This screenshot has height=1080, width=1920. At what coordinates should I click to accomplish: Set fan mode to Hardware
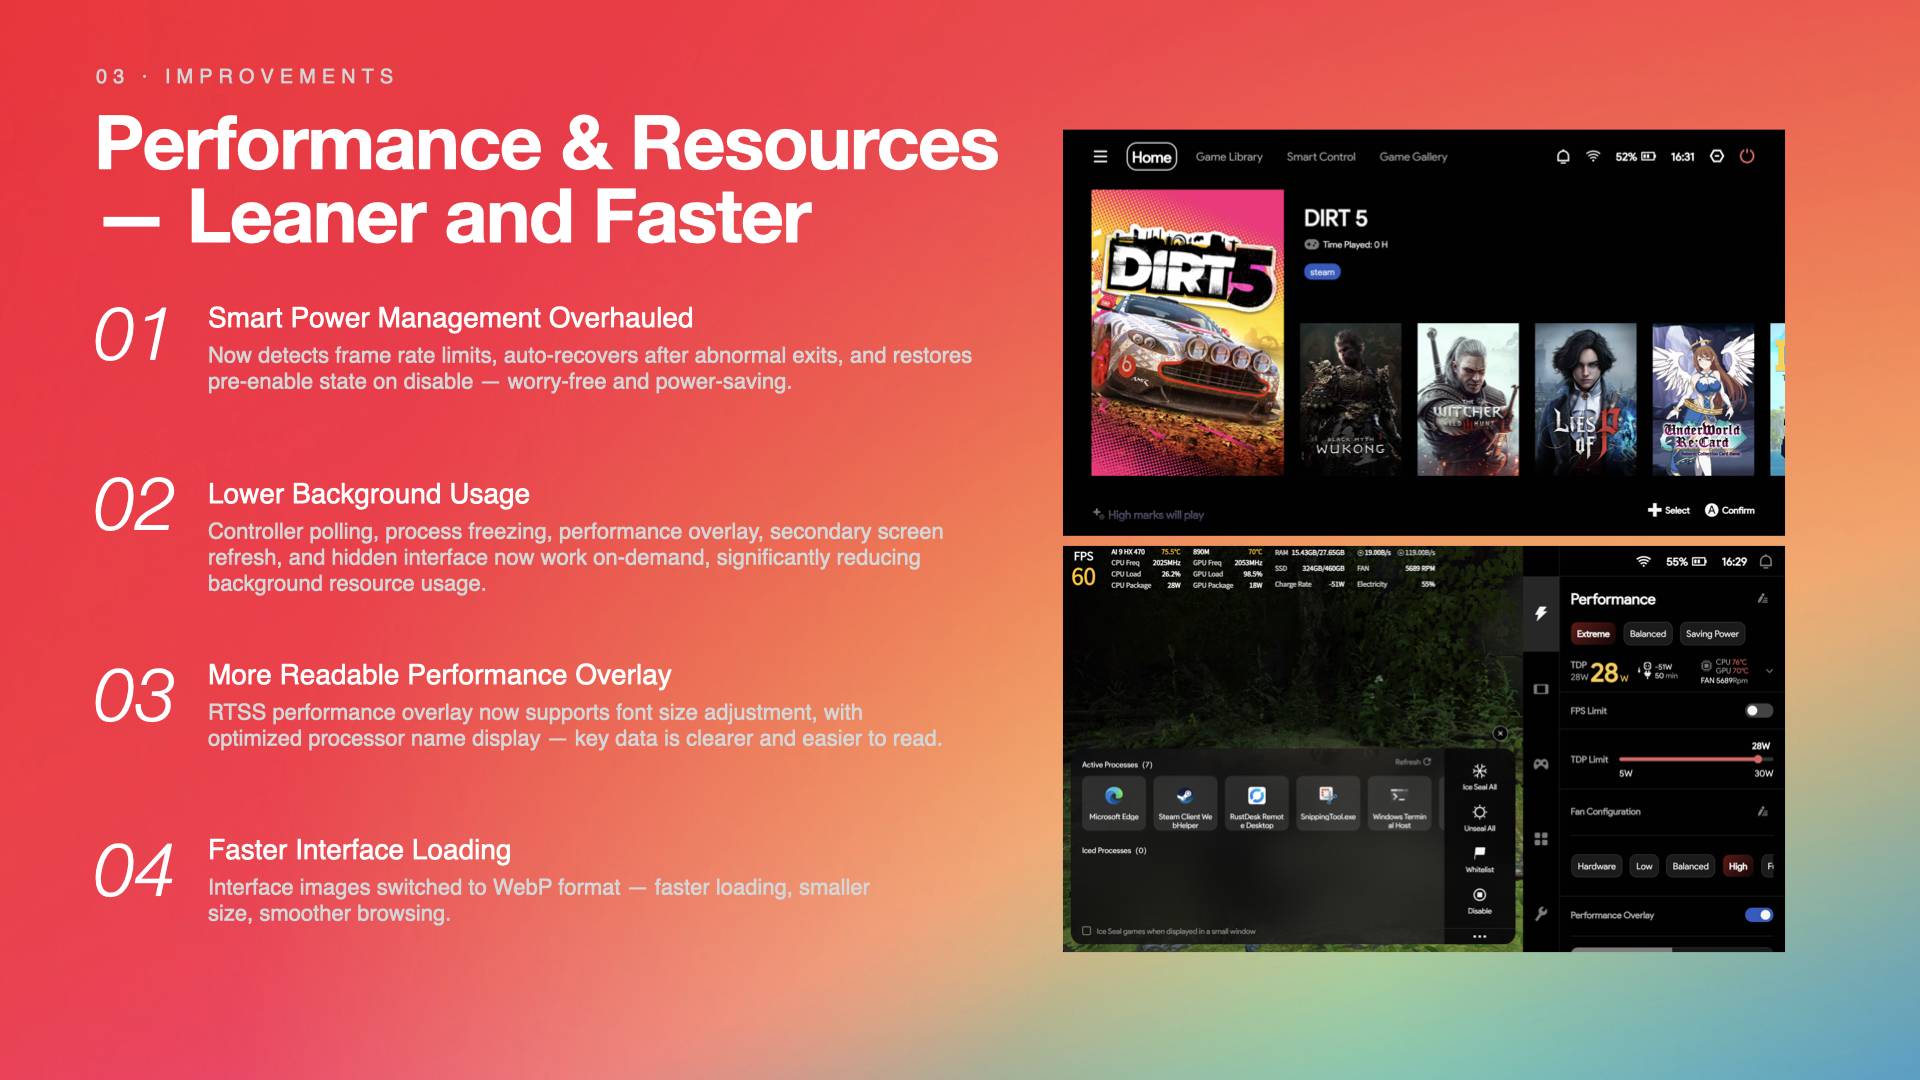(1596, 866)
